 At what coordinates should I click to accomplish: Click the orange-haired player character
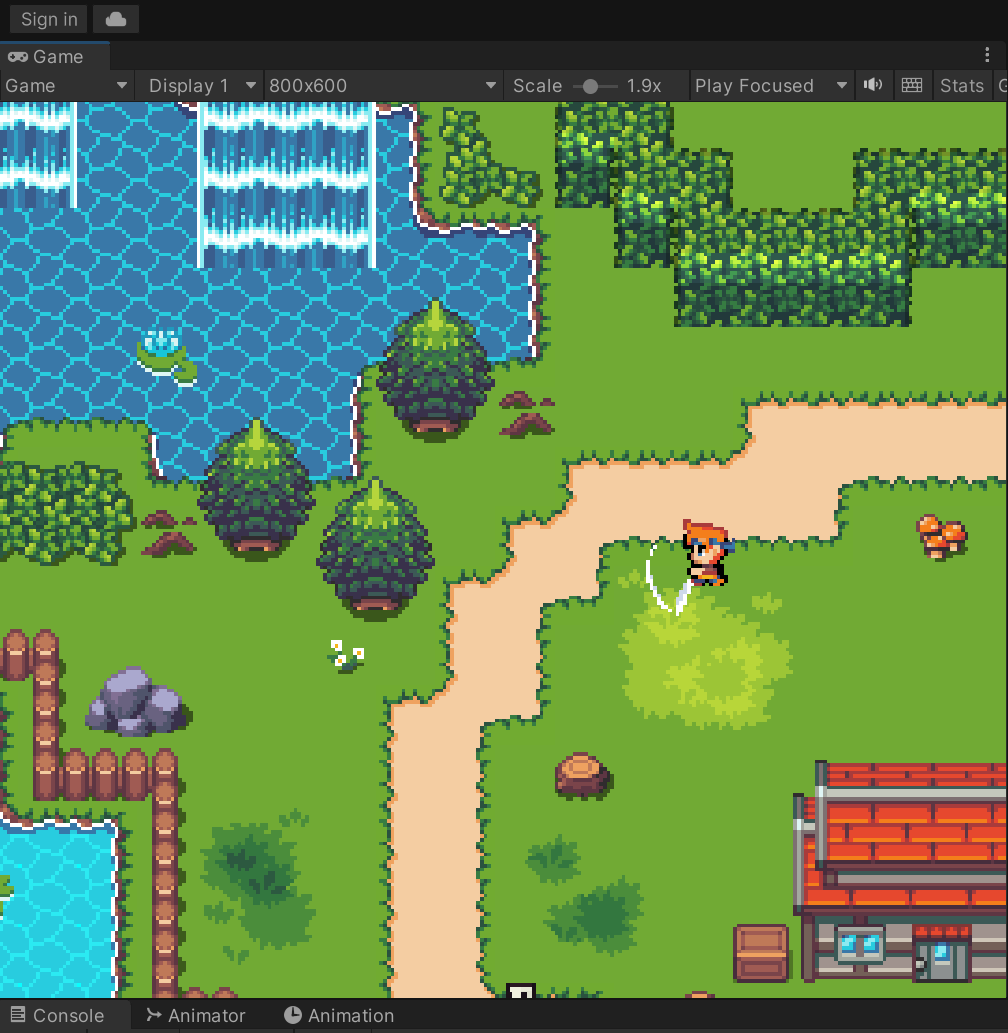coord(707,552)
